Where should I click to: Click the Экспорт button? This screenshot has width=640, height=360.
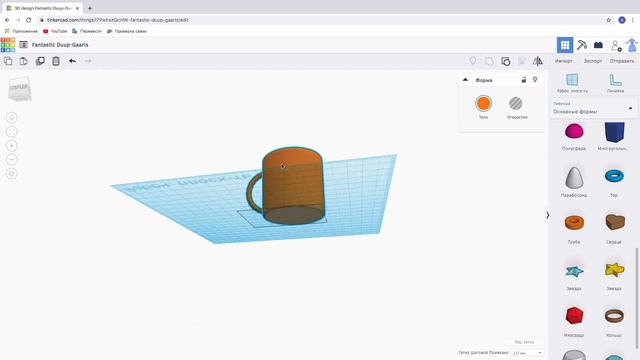[592, 61]
